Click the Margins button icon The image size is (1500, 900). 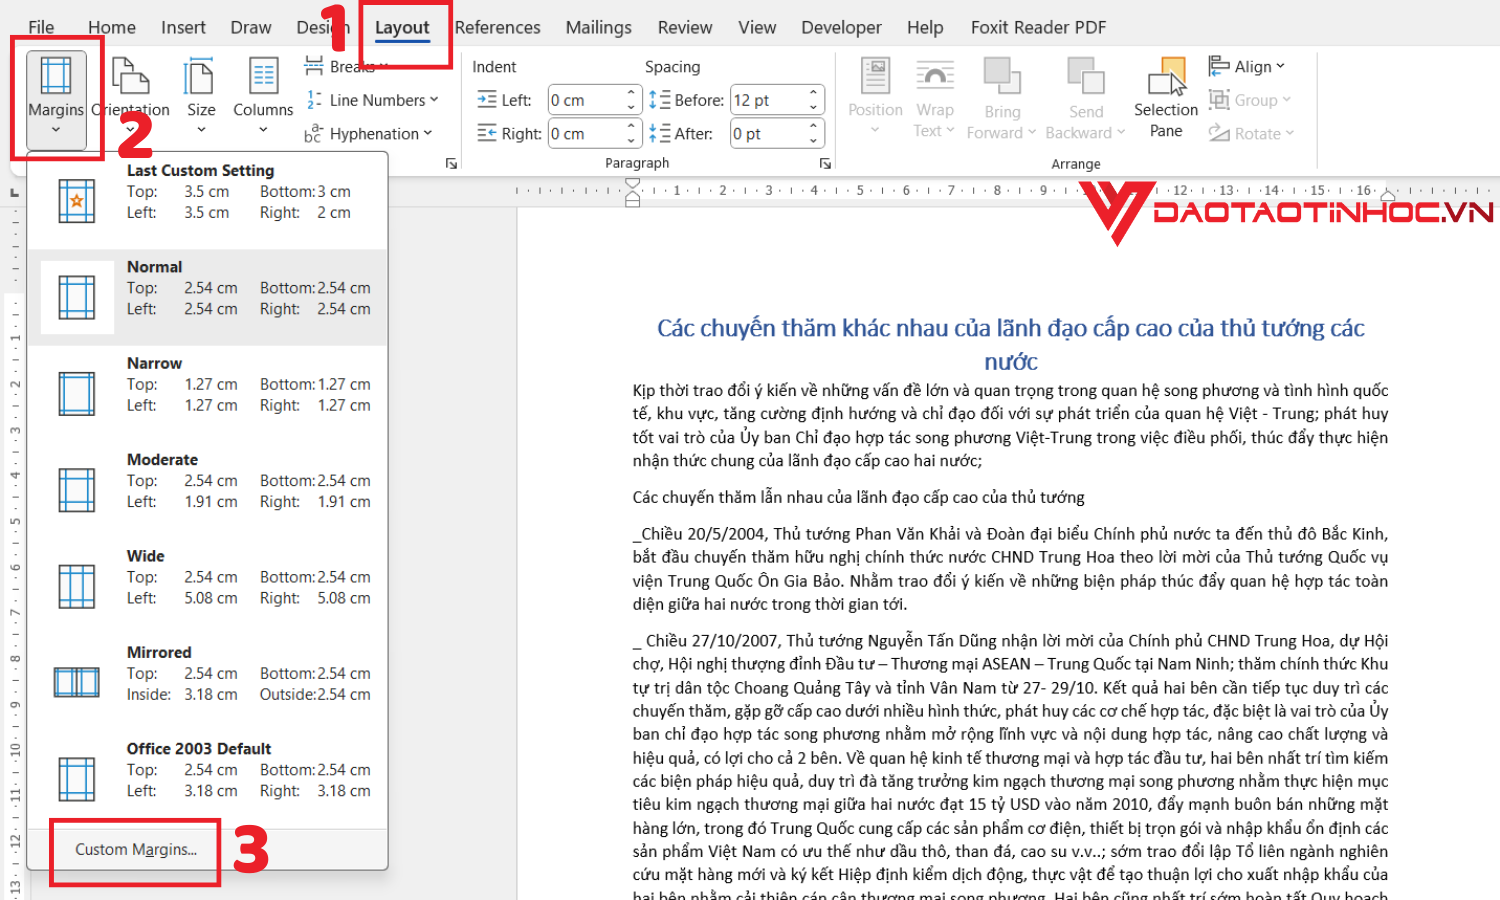point(56,77)
